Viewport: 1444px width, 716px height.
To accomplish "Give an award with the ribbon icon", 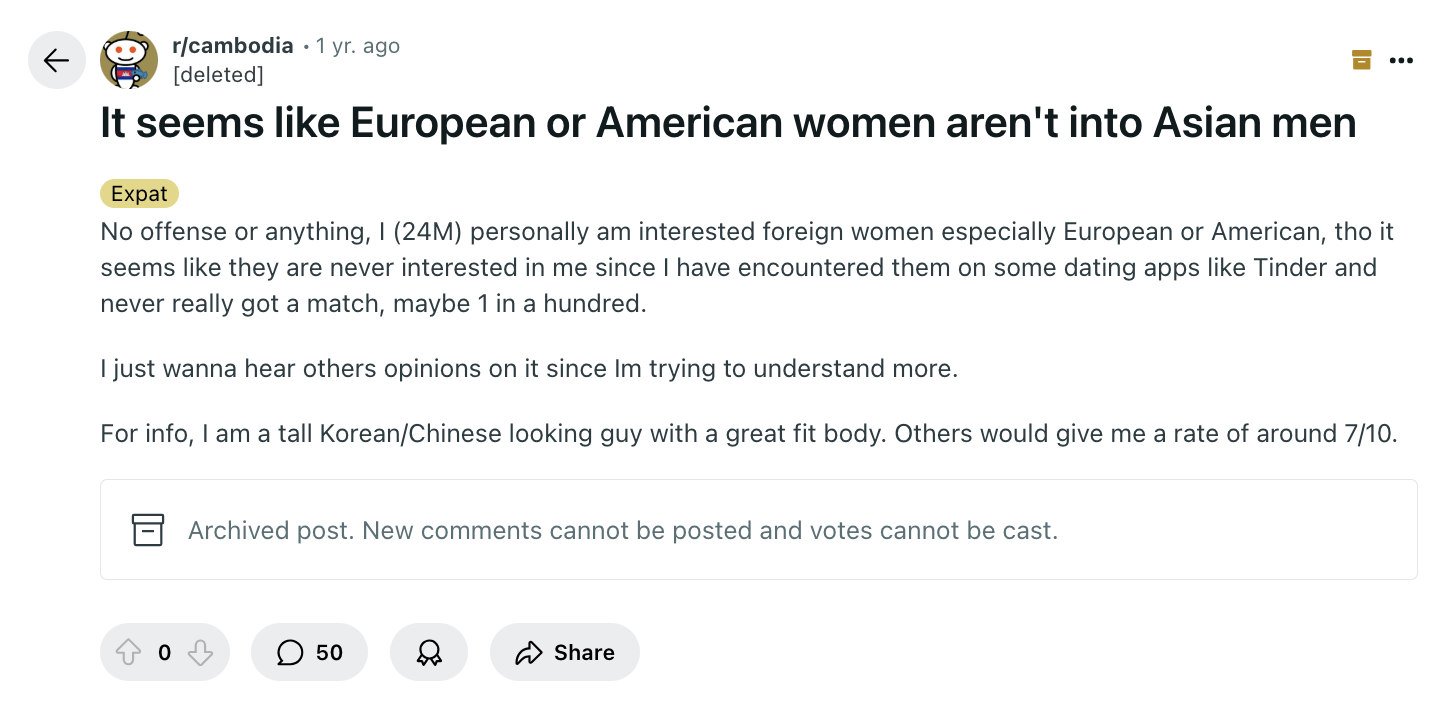I will click(x=429, y=653).
